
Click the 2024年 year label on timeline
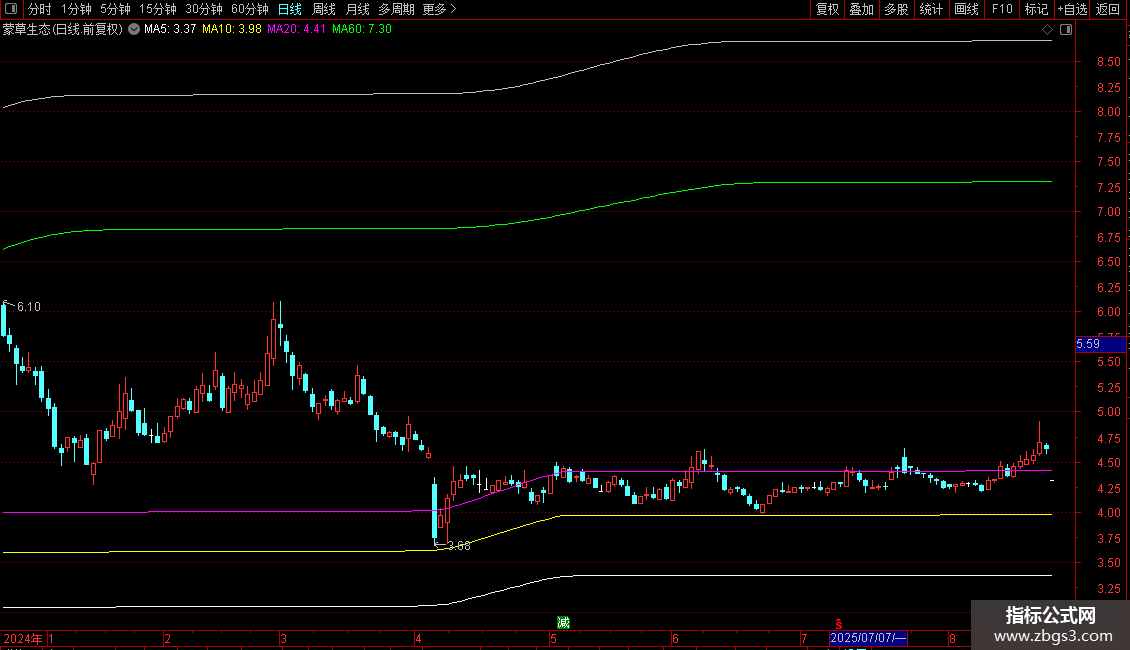(22, 638)
